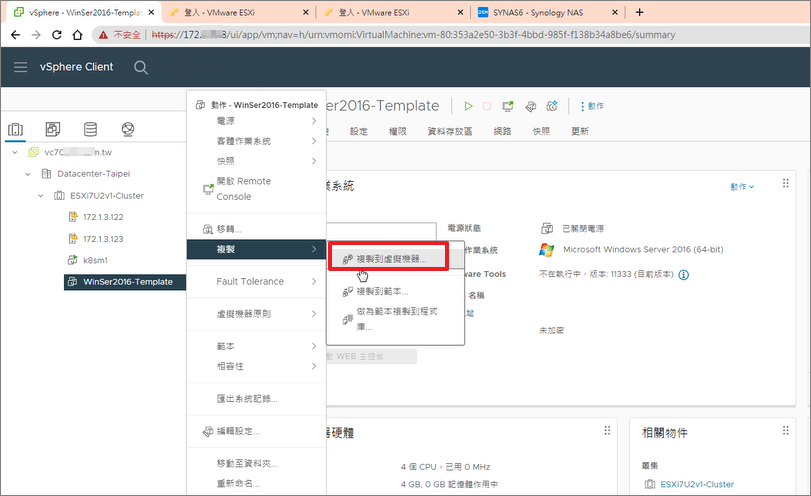Collapse the vCenter root tree node
This screenshot has width=811, height=496.
[x=15, y=152]
